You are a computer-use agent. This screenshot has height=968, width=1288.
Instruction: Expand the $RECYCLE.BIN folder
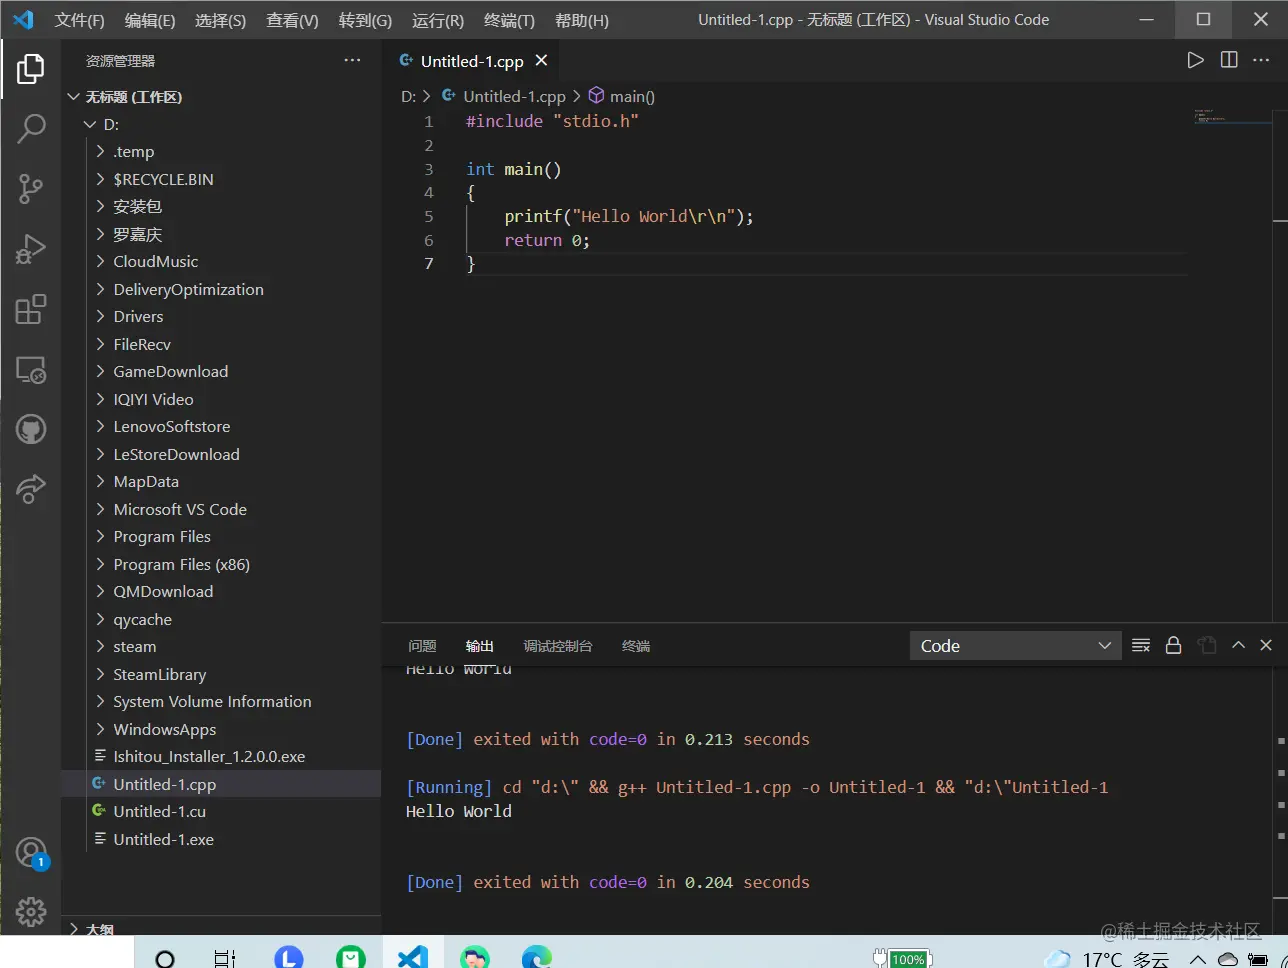point(221,179)
